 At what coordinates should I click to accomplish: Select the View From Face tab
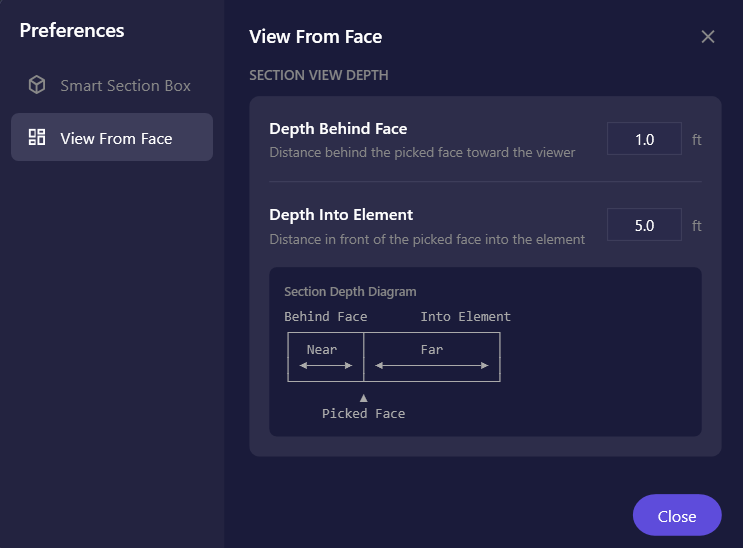coord(112,137)
